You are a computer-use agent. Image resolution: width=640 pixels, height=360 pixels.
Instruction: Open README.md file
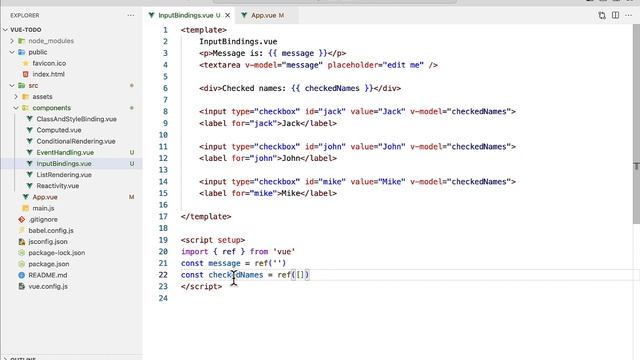pyautogui.click(x=48, y=275)
